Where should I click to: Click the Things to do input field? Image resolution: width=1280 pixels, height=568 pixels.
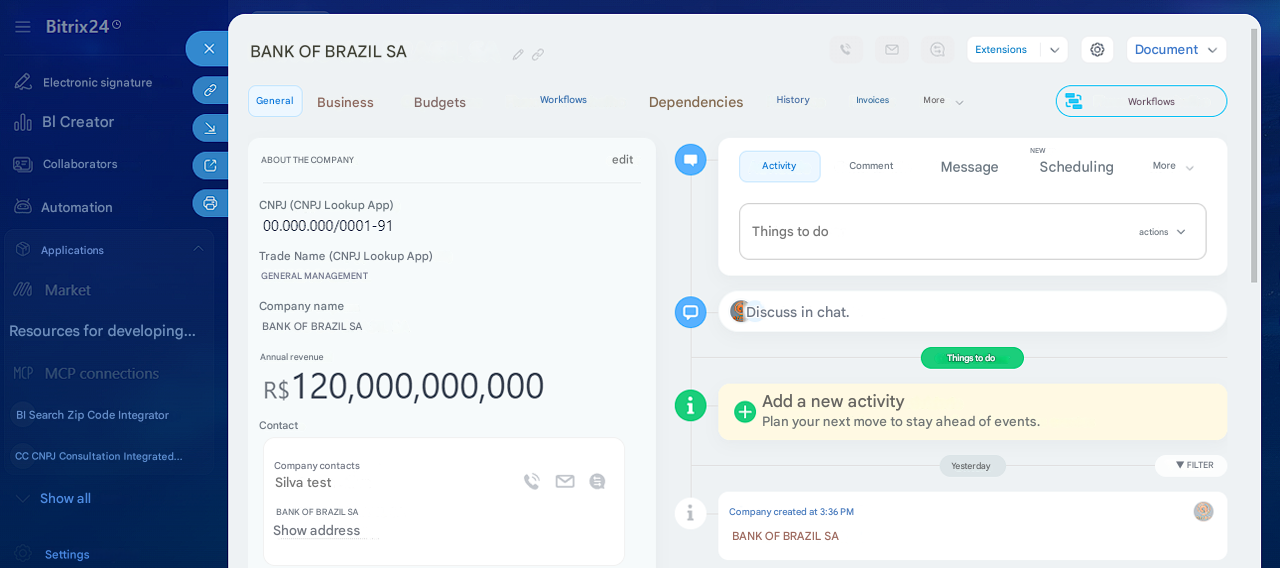(x=930, y=232)
